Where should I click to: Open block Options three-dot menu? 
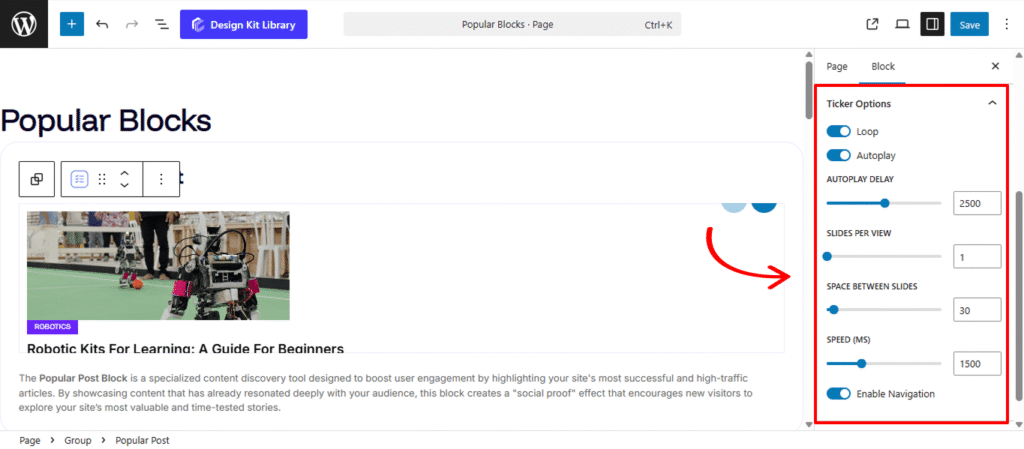tap(161, 179)
